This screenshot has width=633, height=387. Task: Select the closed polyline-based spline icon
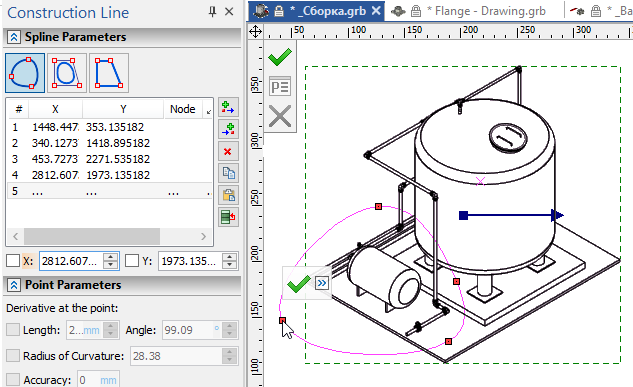[67, 73]
